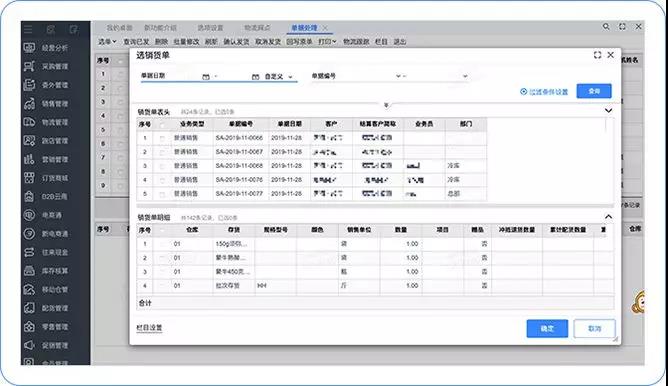Click 刷新 in toolbar
This screenshot has width=668, height=386.
[x=211, y=42]
